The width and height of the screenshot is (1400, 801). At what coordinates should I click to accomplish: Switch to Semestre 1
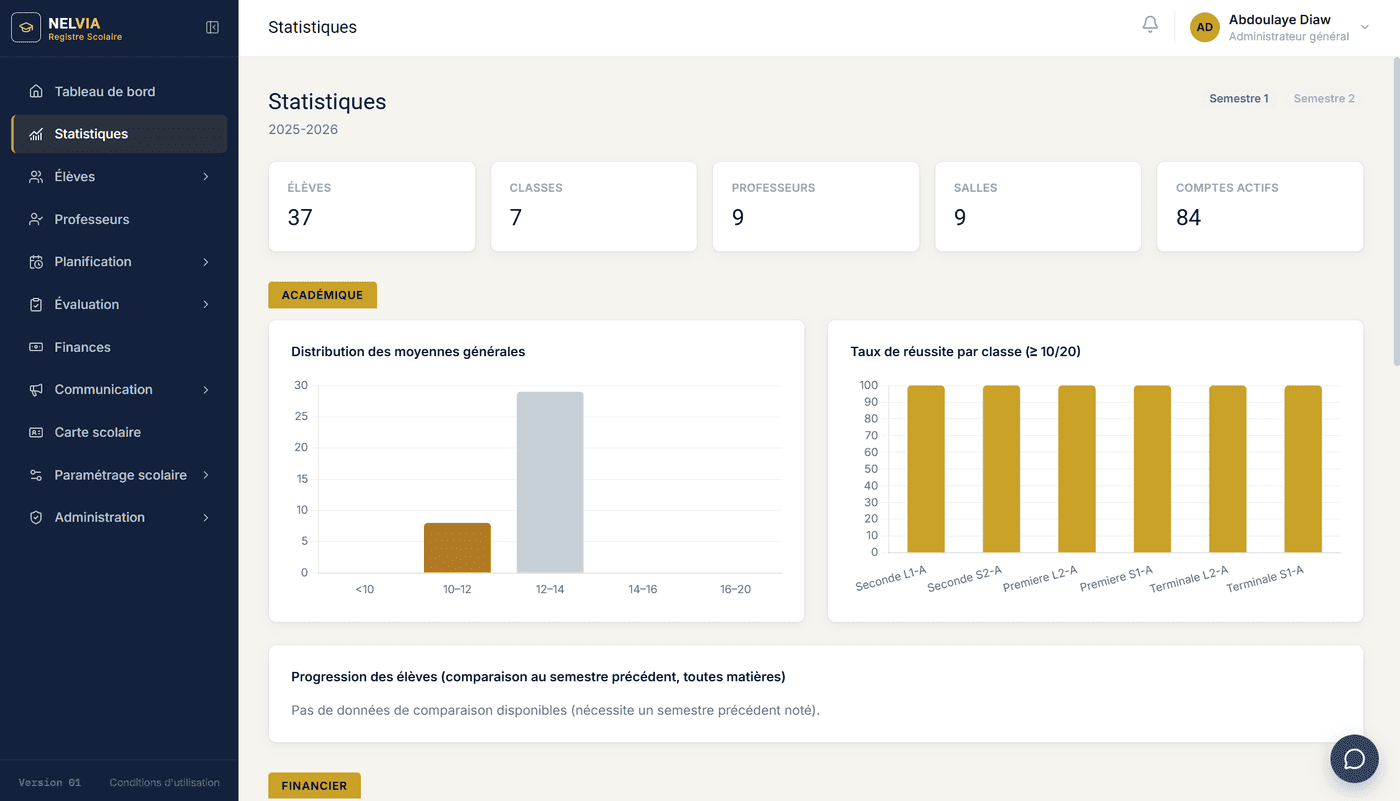(x=1239, y=99)
